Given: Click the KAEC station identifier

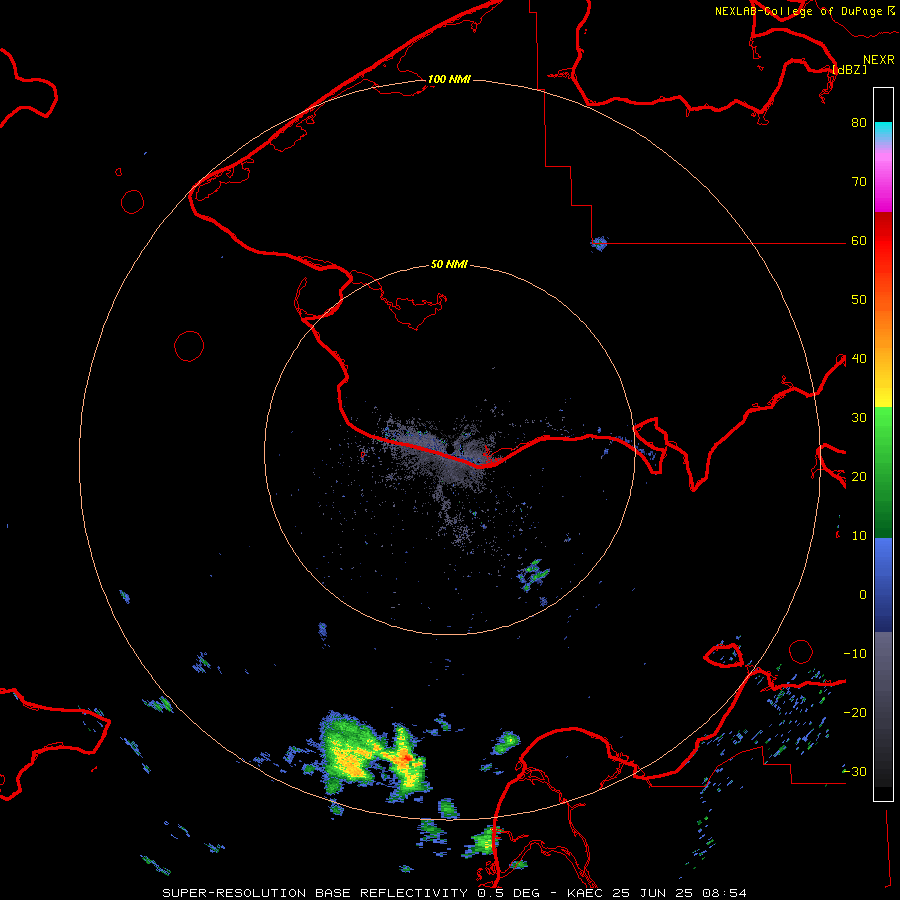Looking at the screenshot, I should point(586,893).
